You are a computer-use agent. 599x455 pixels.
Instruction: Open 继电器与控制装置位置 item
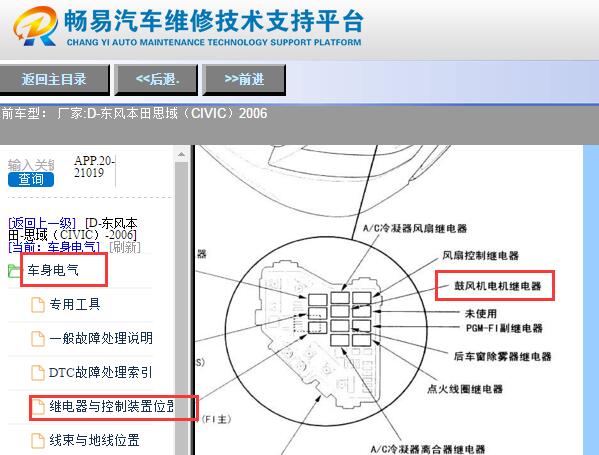112,406
